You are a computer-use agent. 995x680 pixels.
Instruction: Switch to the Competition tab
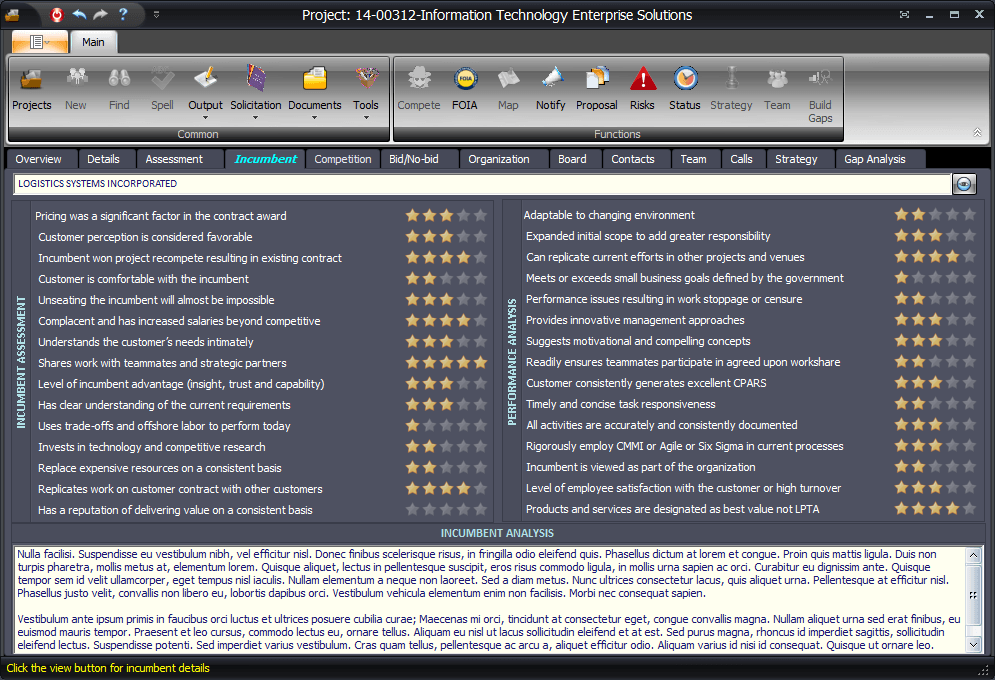pos(343,159)
